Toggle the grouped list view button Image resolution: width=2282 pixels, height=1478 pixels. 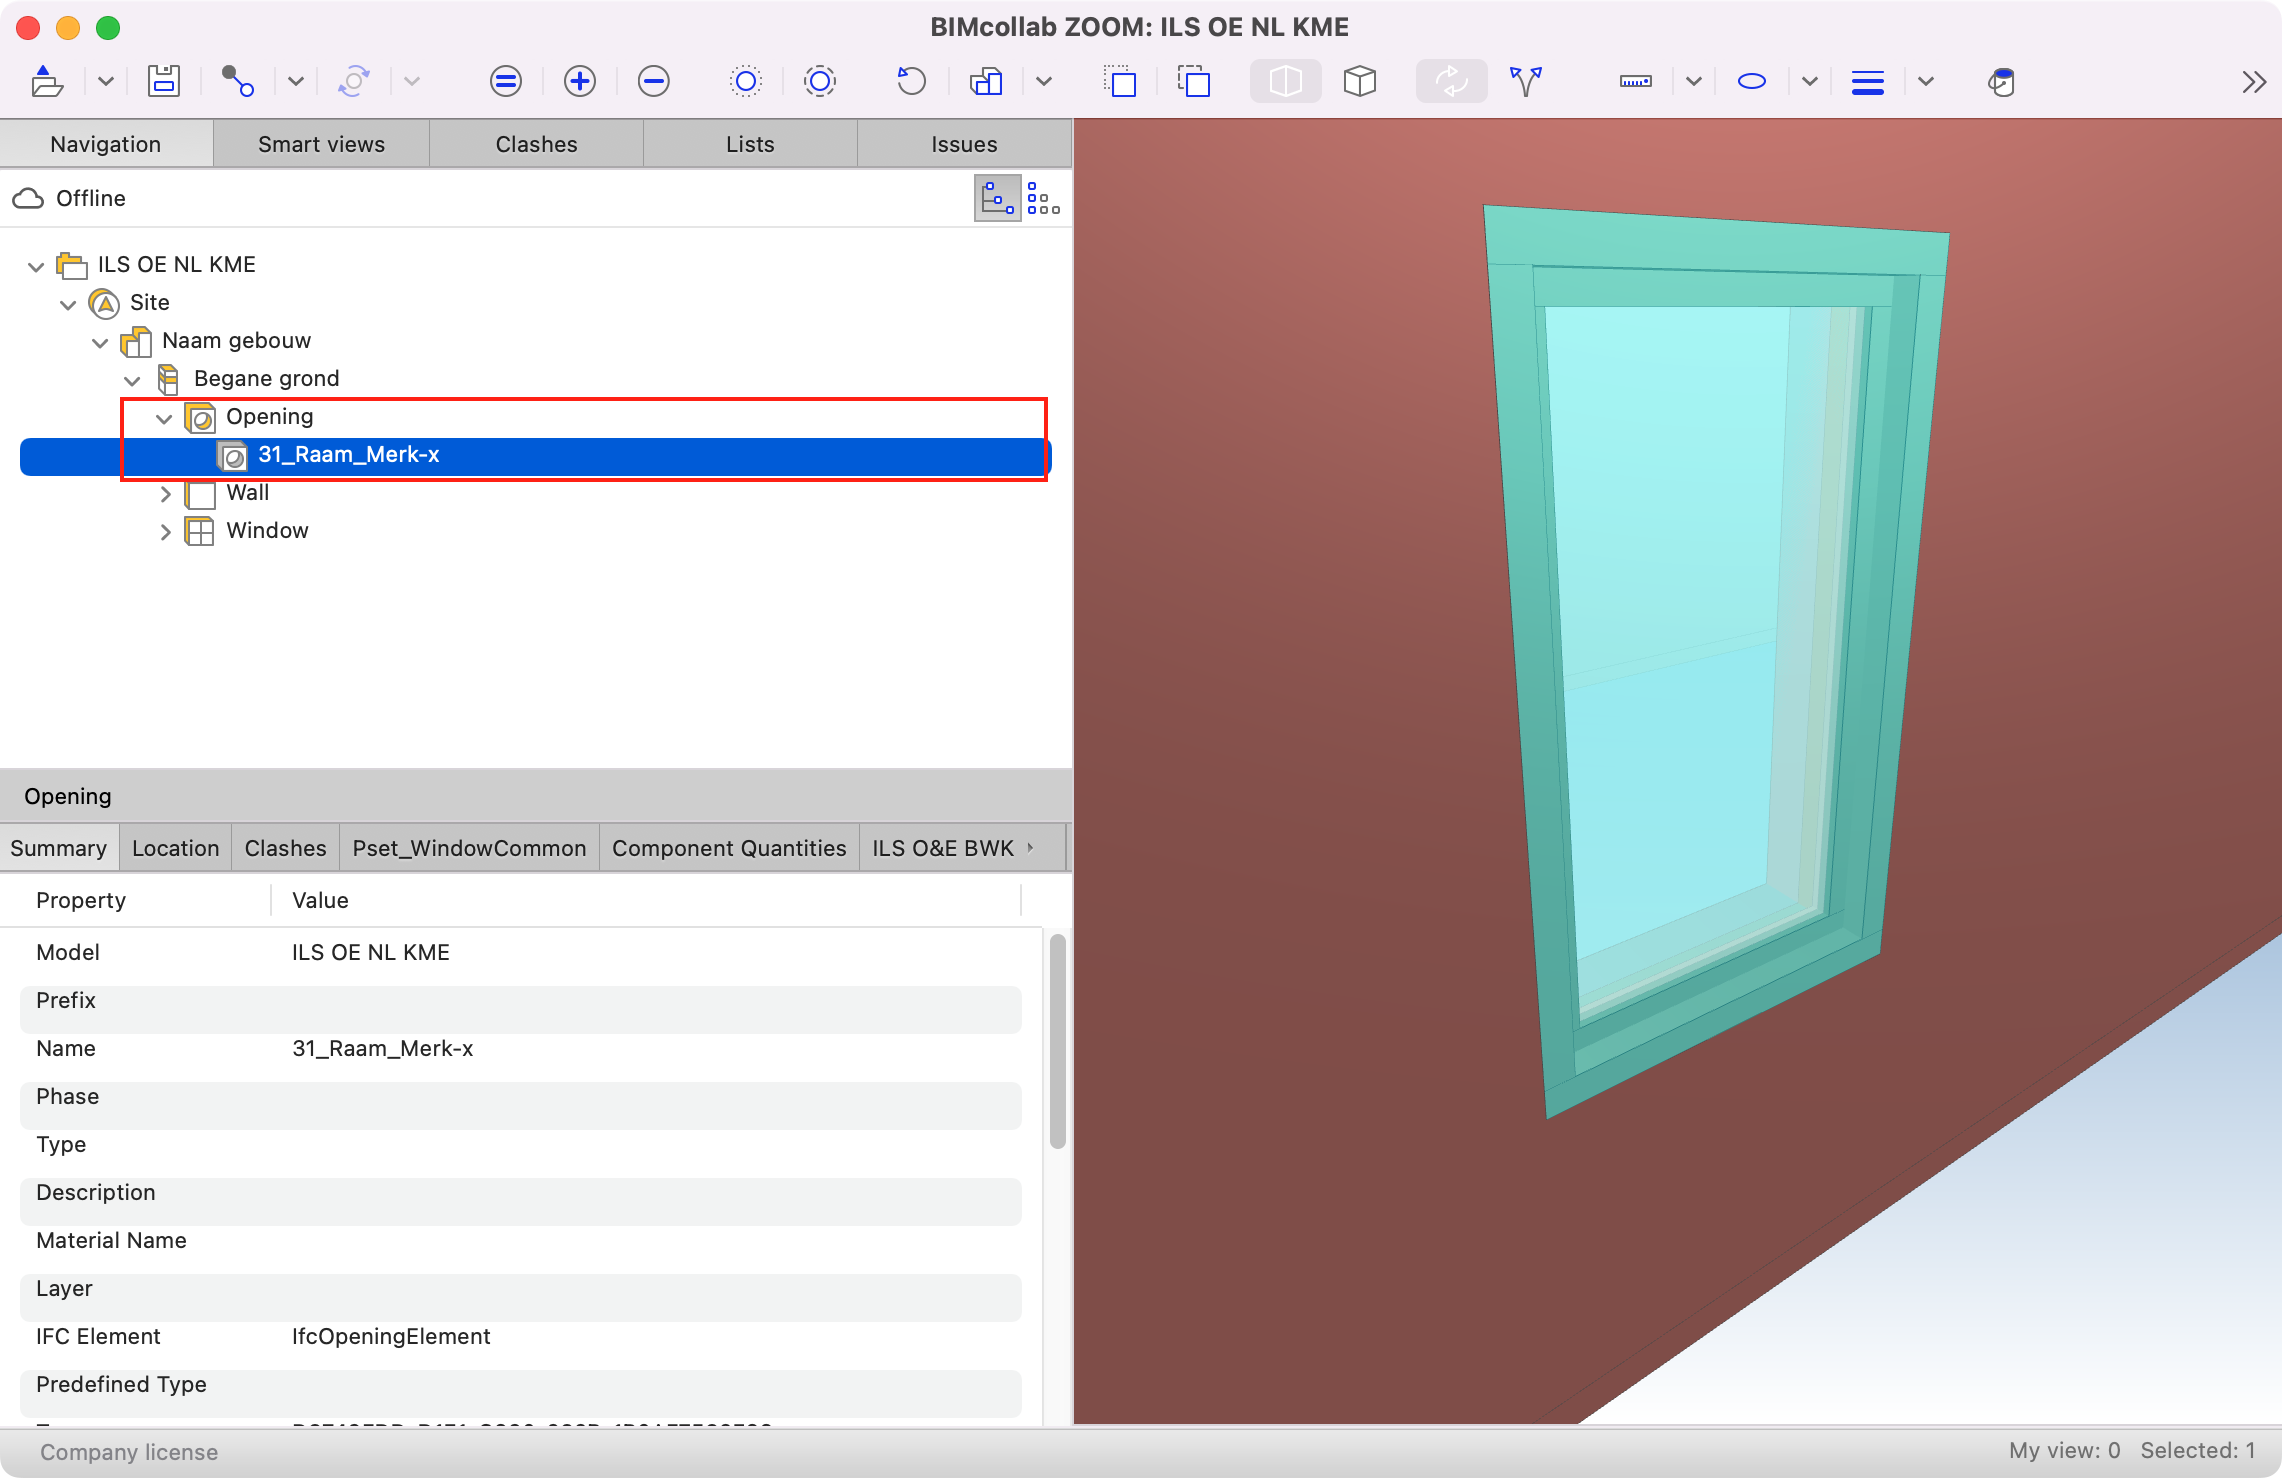click(x=1044, y=198)
